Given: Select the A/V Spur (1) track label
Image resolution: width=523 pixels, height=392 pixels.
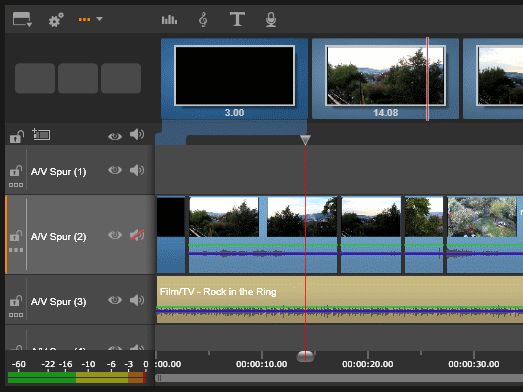Looking at the screenshot, I should (58, 172).
